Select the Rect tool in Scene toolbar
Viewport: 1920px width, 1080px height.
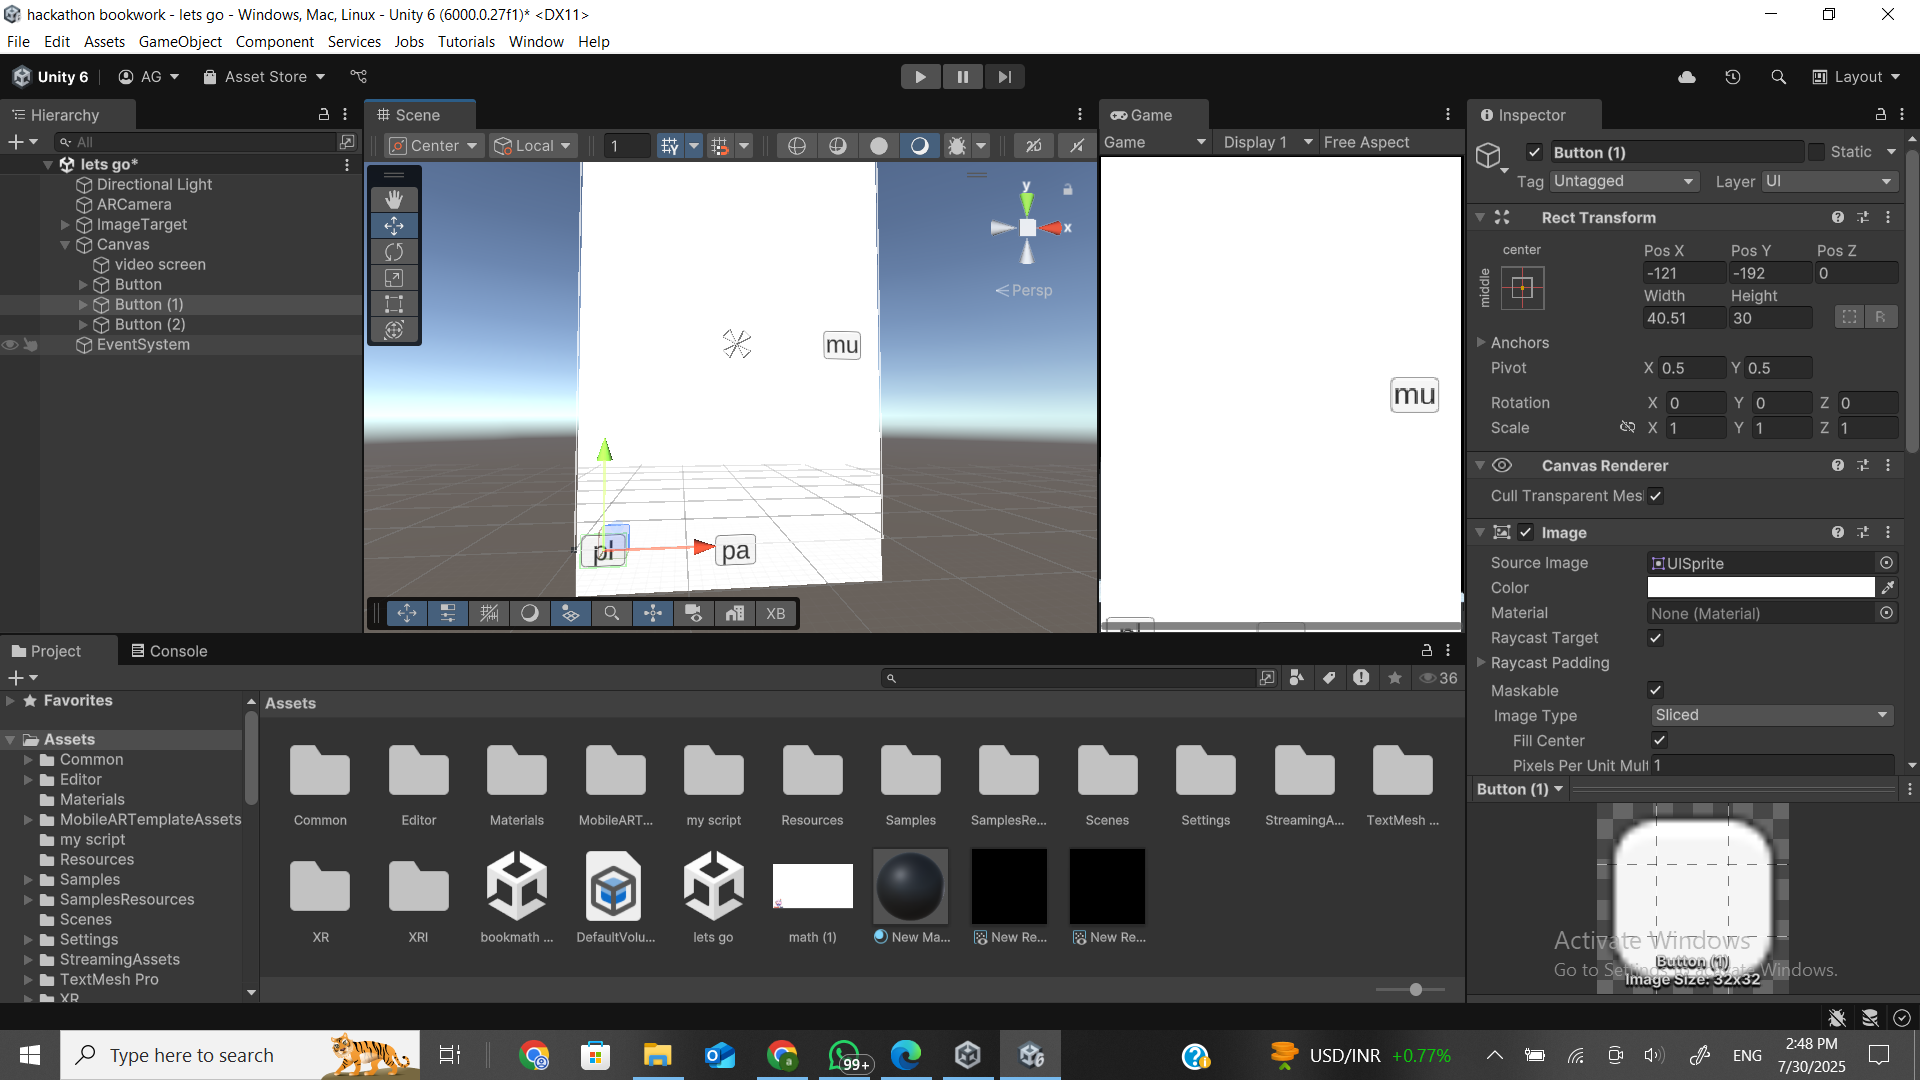click(394, 304)
